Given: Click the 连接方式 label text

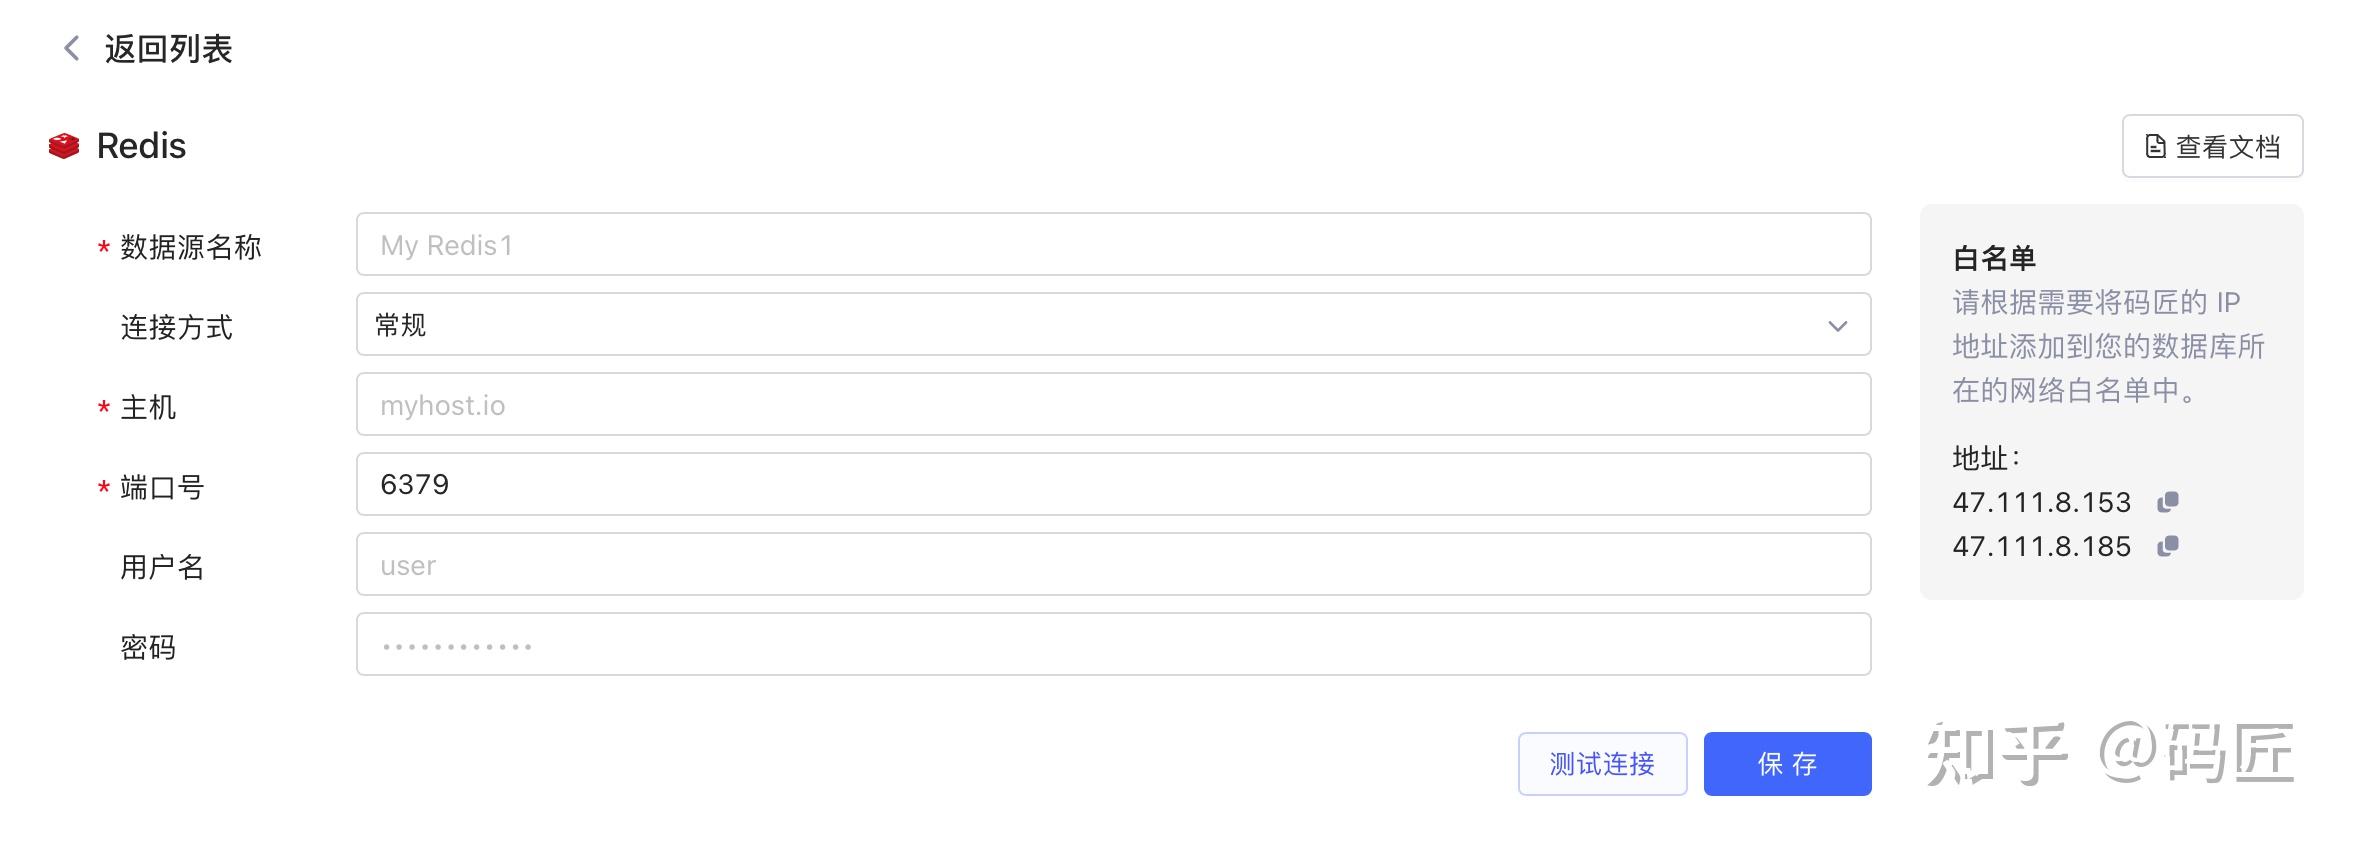Looking at the screenshot, I should 176,327.
